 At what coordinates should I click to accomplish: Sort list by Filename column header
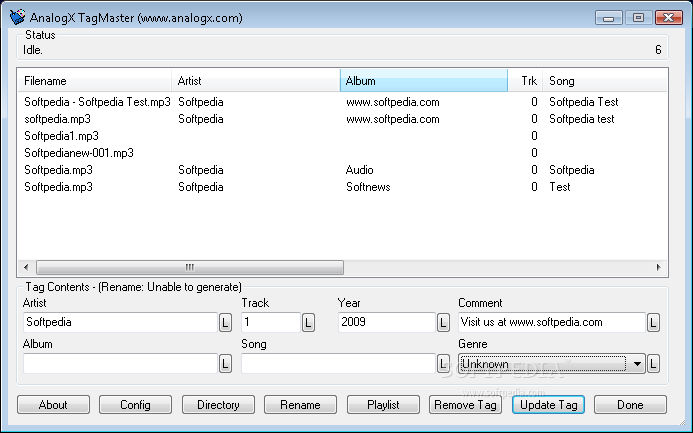[x=94, y=80]
